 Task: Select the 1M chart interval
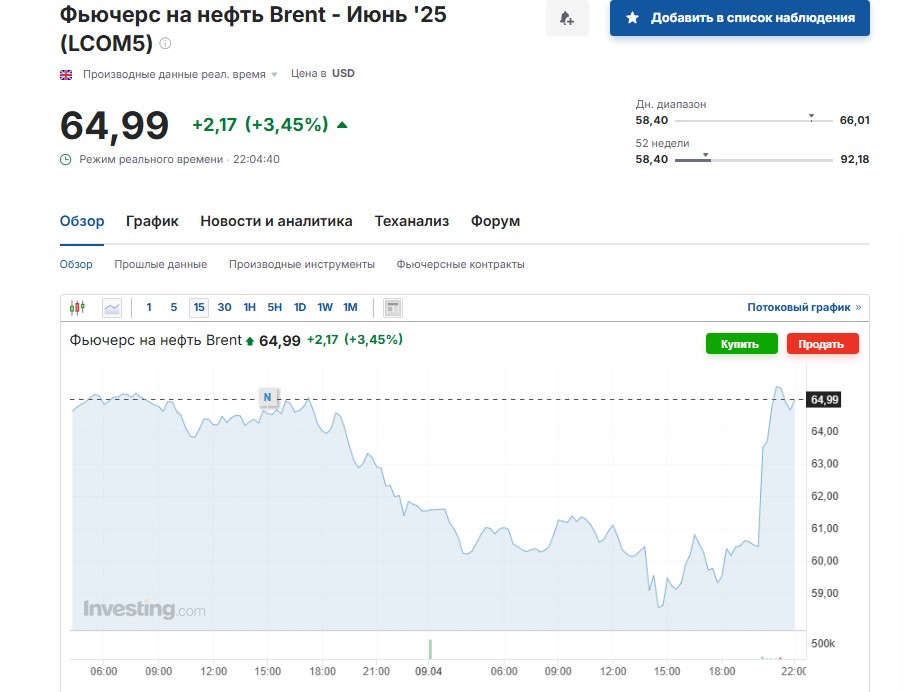coord(350,307)
